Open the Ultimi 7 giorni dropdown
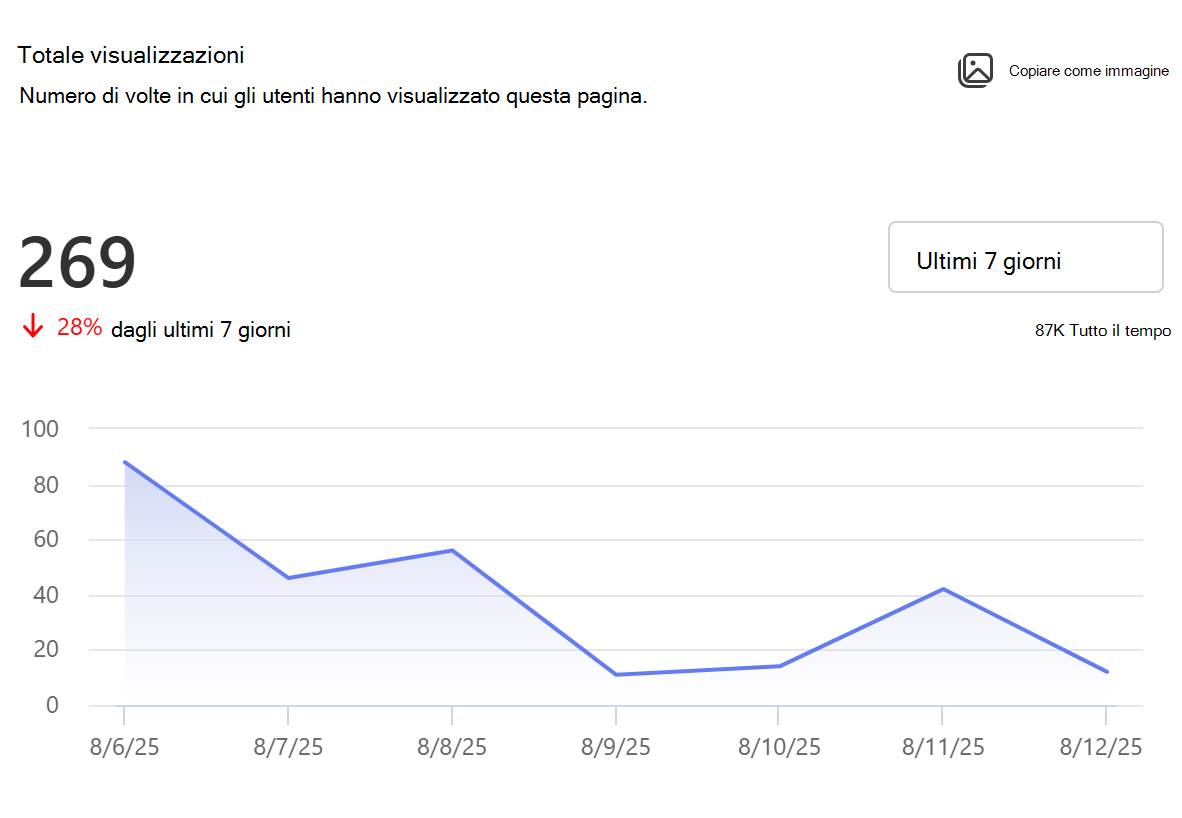This screenshot has width=1182, height=818. pyautogui.click(x=1025, y=257)
